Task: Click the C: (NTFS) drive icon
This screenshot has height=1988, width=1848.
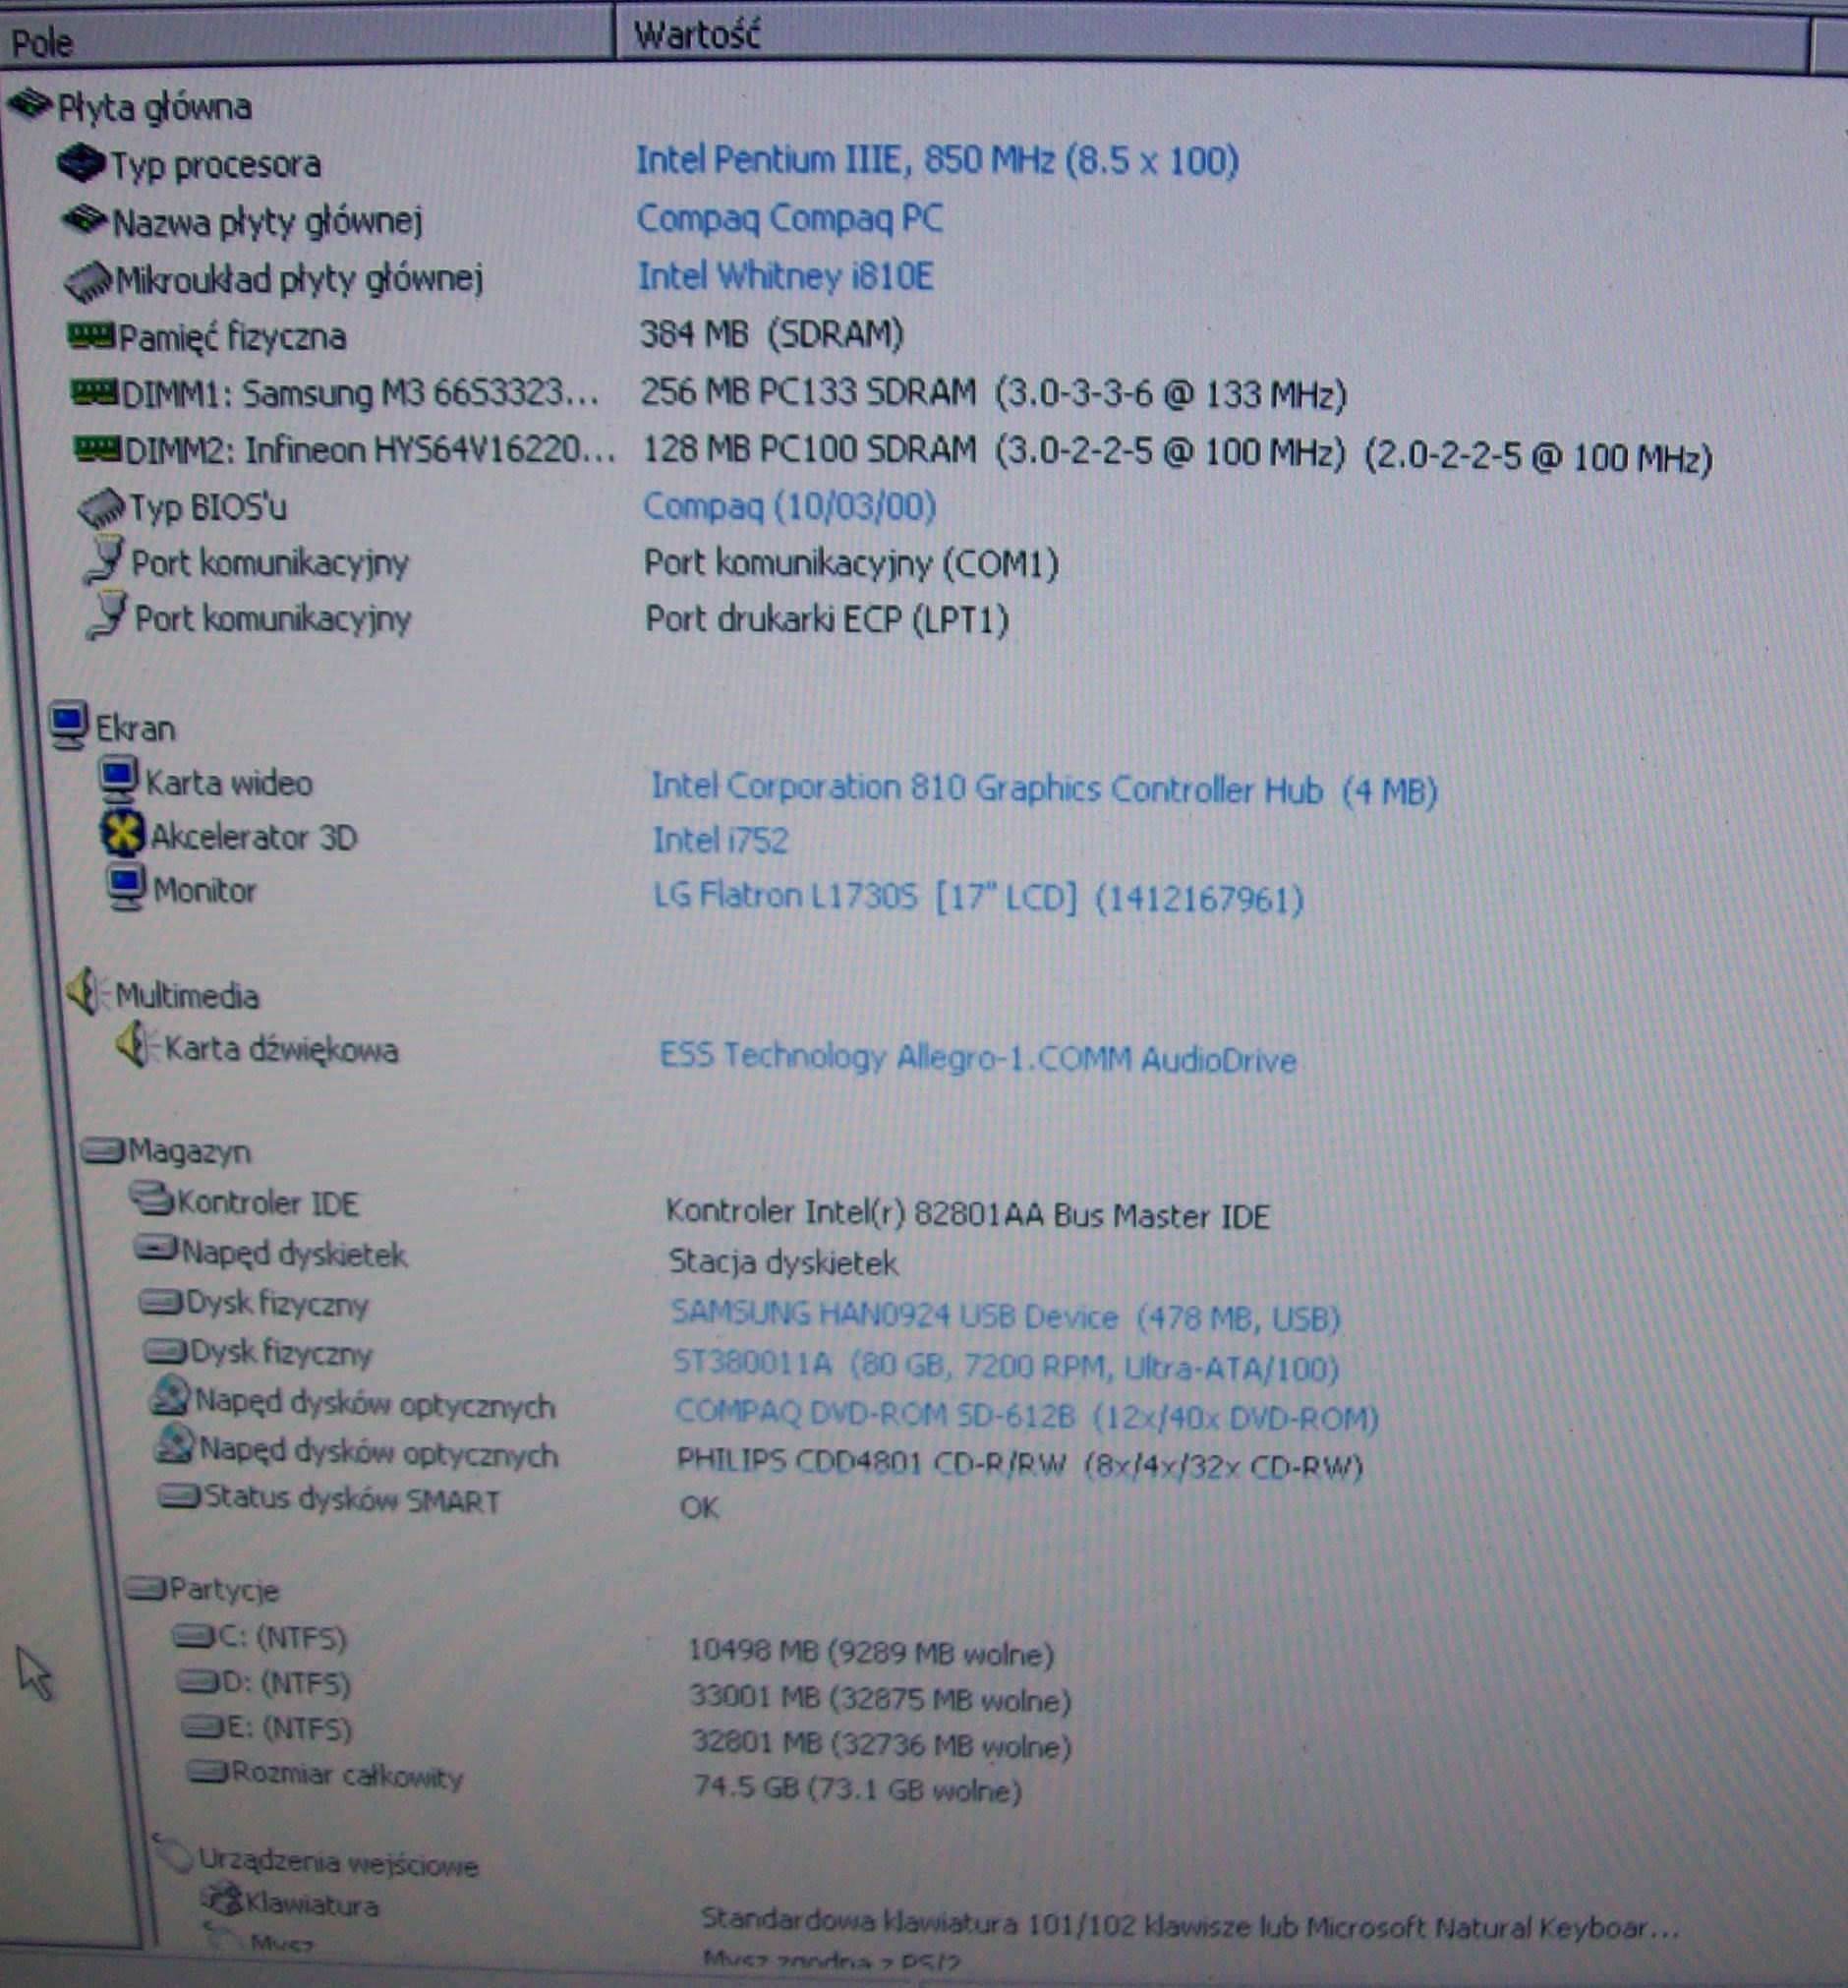Action: [x=194, y=1637]
